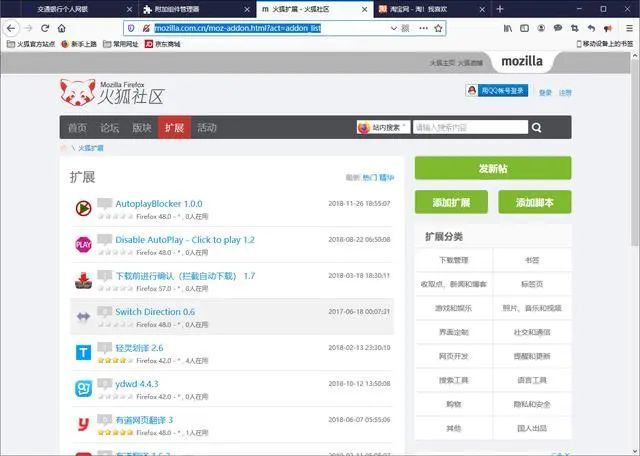
Task: Select the 国人出品 category
Action: [x=532, y=428]
